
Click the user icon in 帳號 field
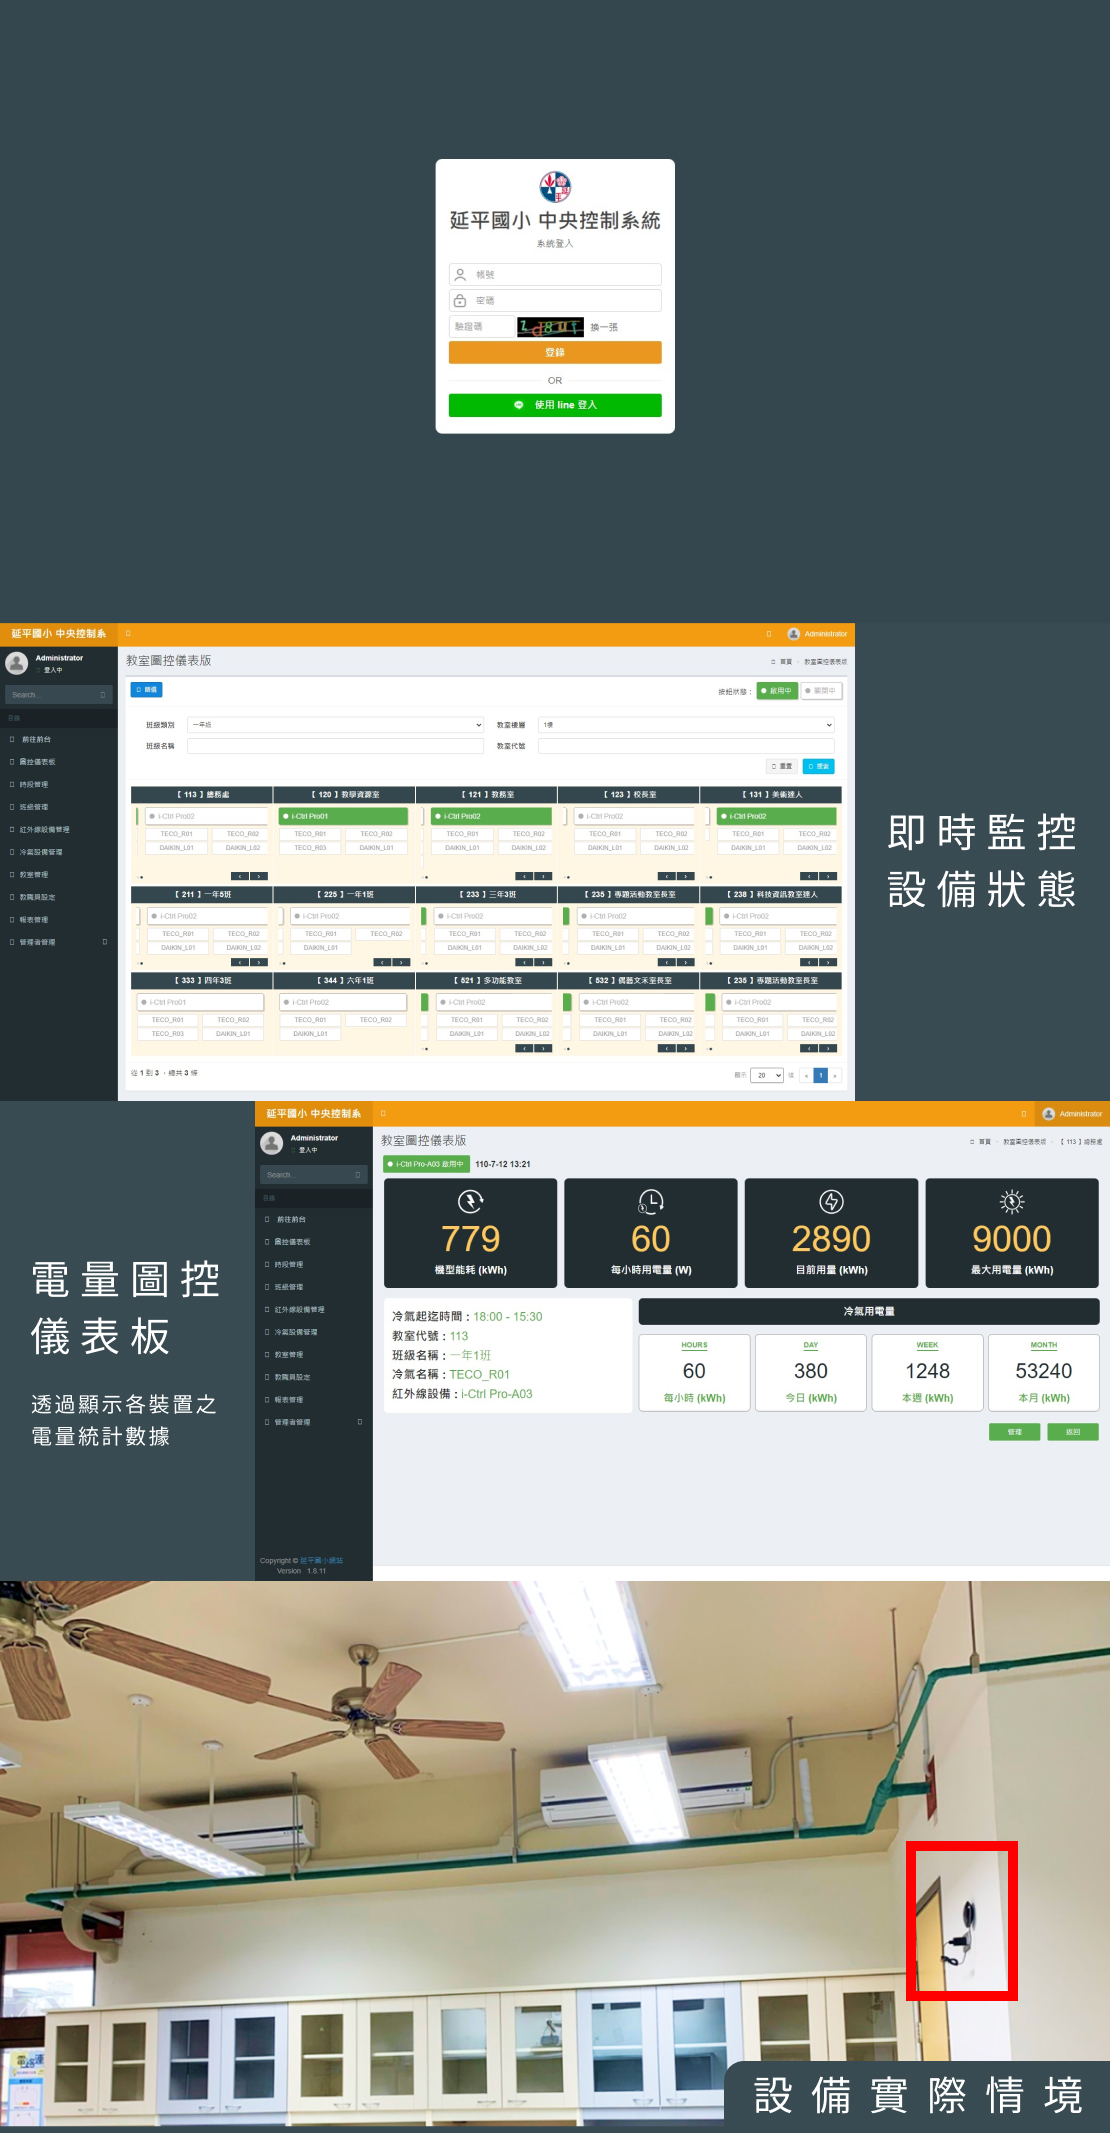tap(460, 274)
